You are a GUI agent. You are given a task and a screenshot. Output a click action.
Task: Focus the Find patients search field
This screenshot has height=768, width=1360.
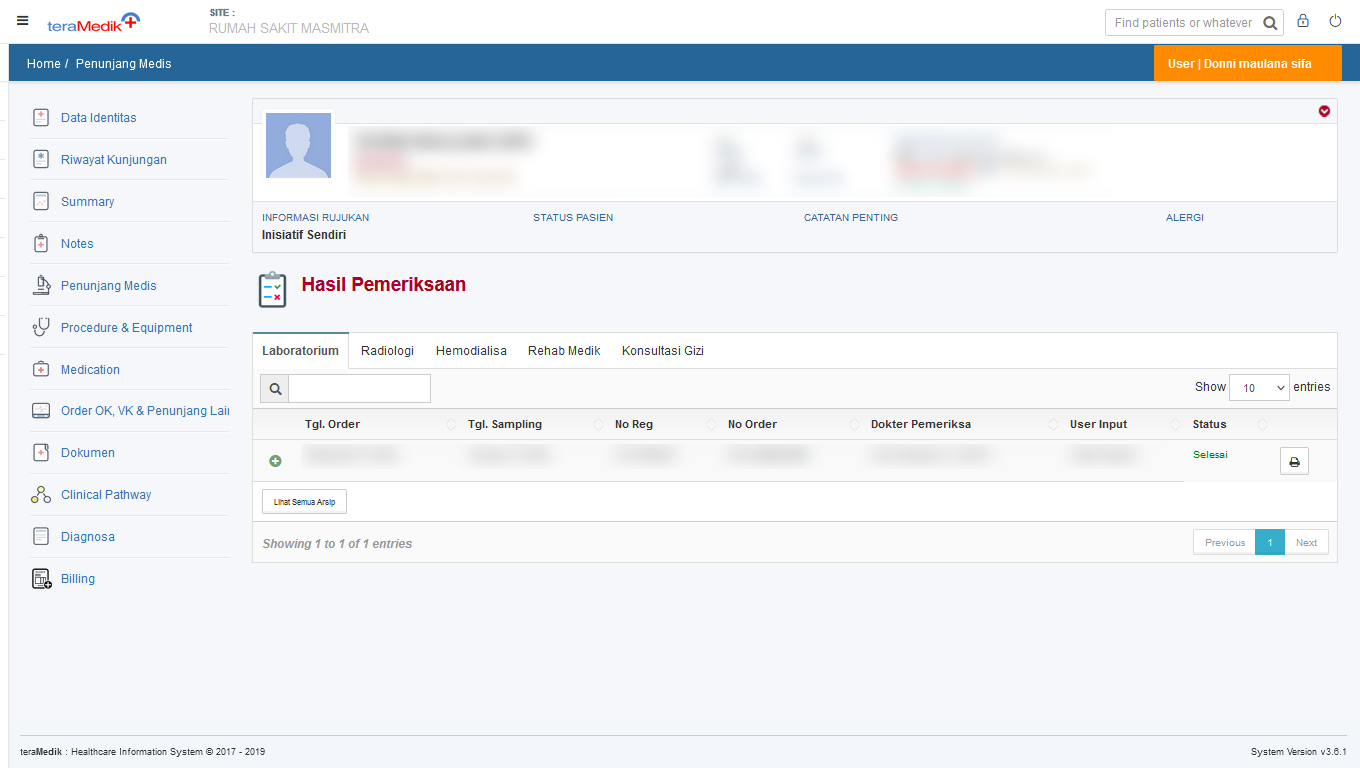tap(1183, 23)
